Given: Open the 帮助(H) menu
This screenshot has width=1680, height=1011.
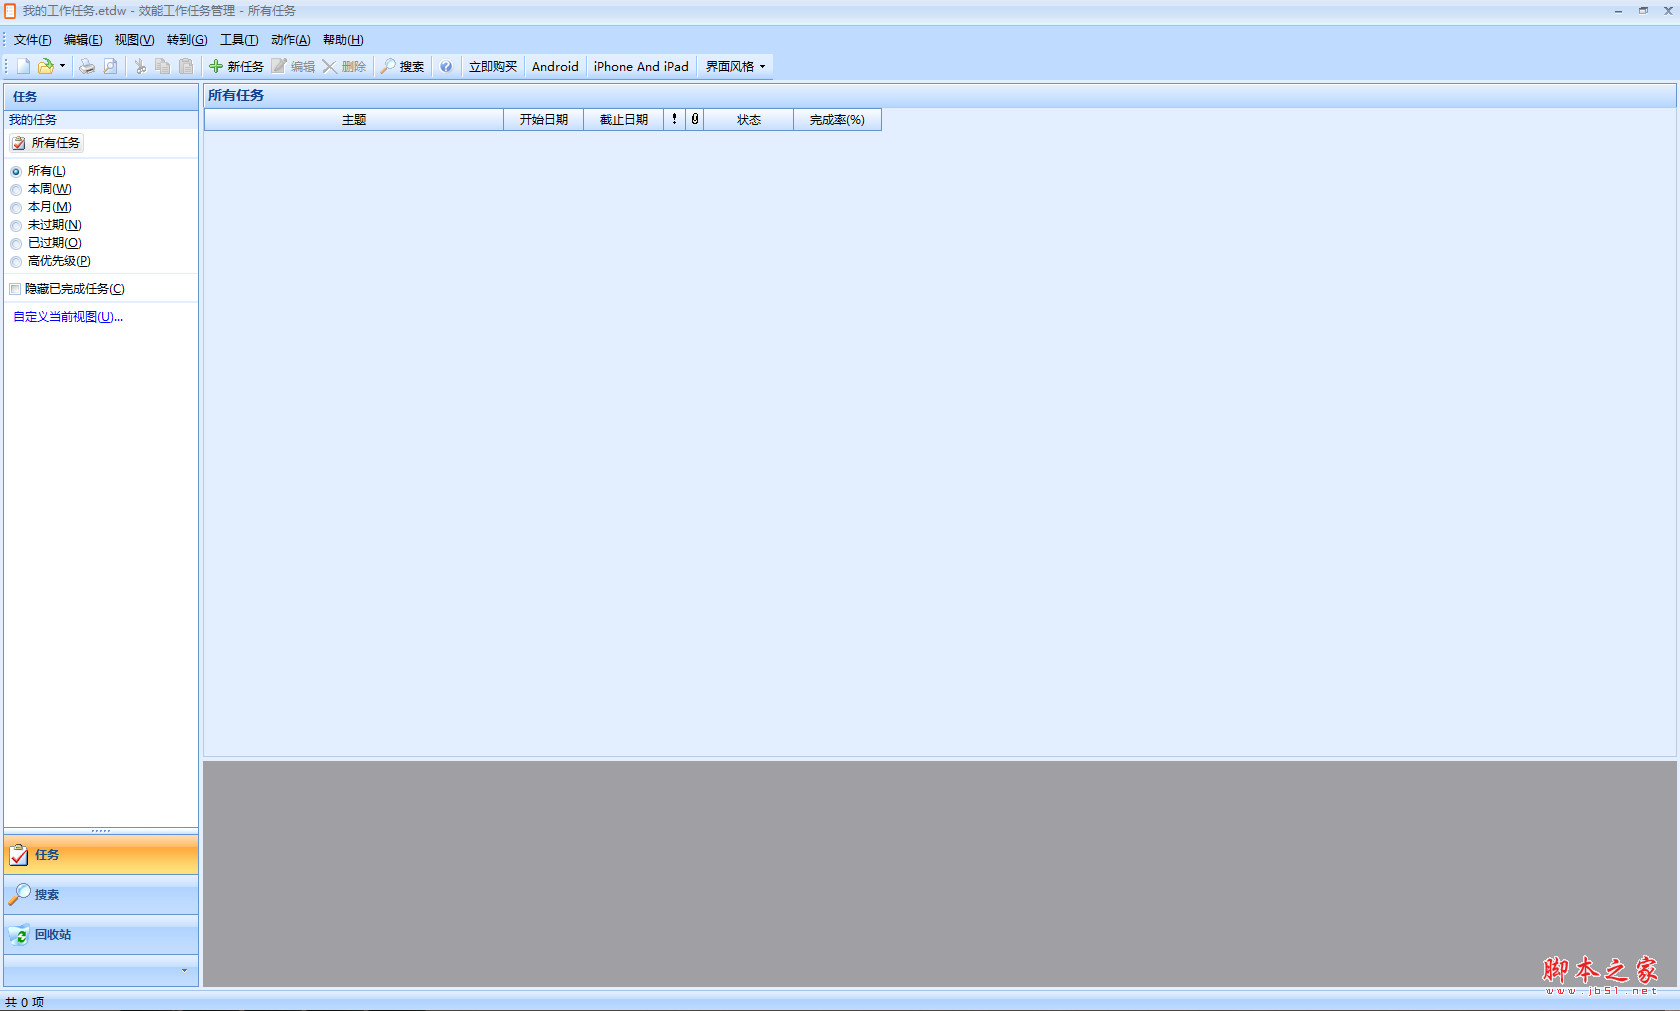Looking at the screenshot, I should (343, 40).
